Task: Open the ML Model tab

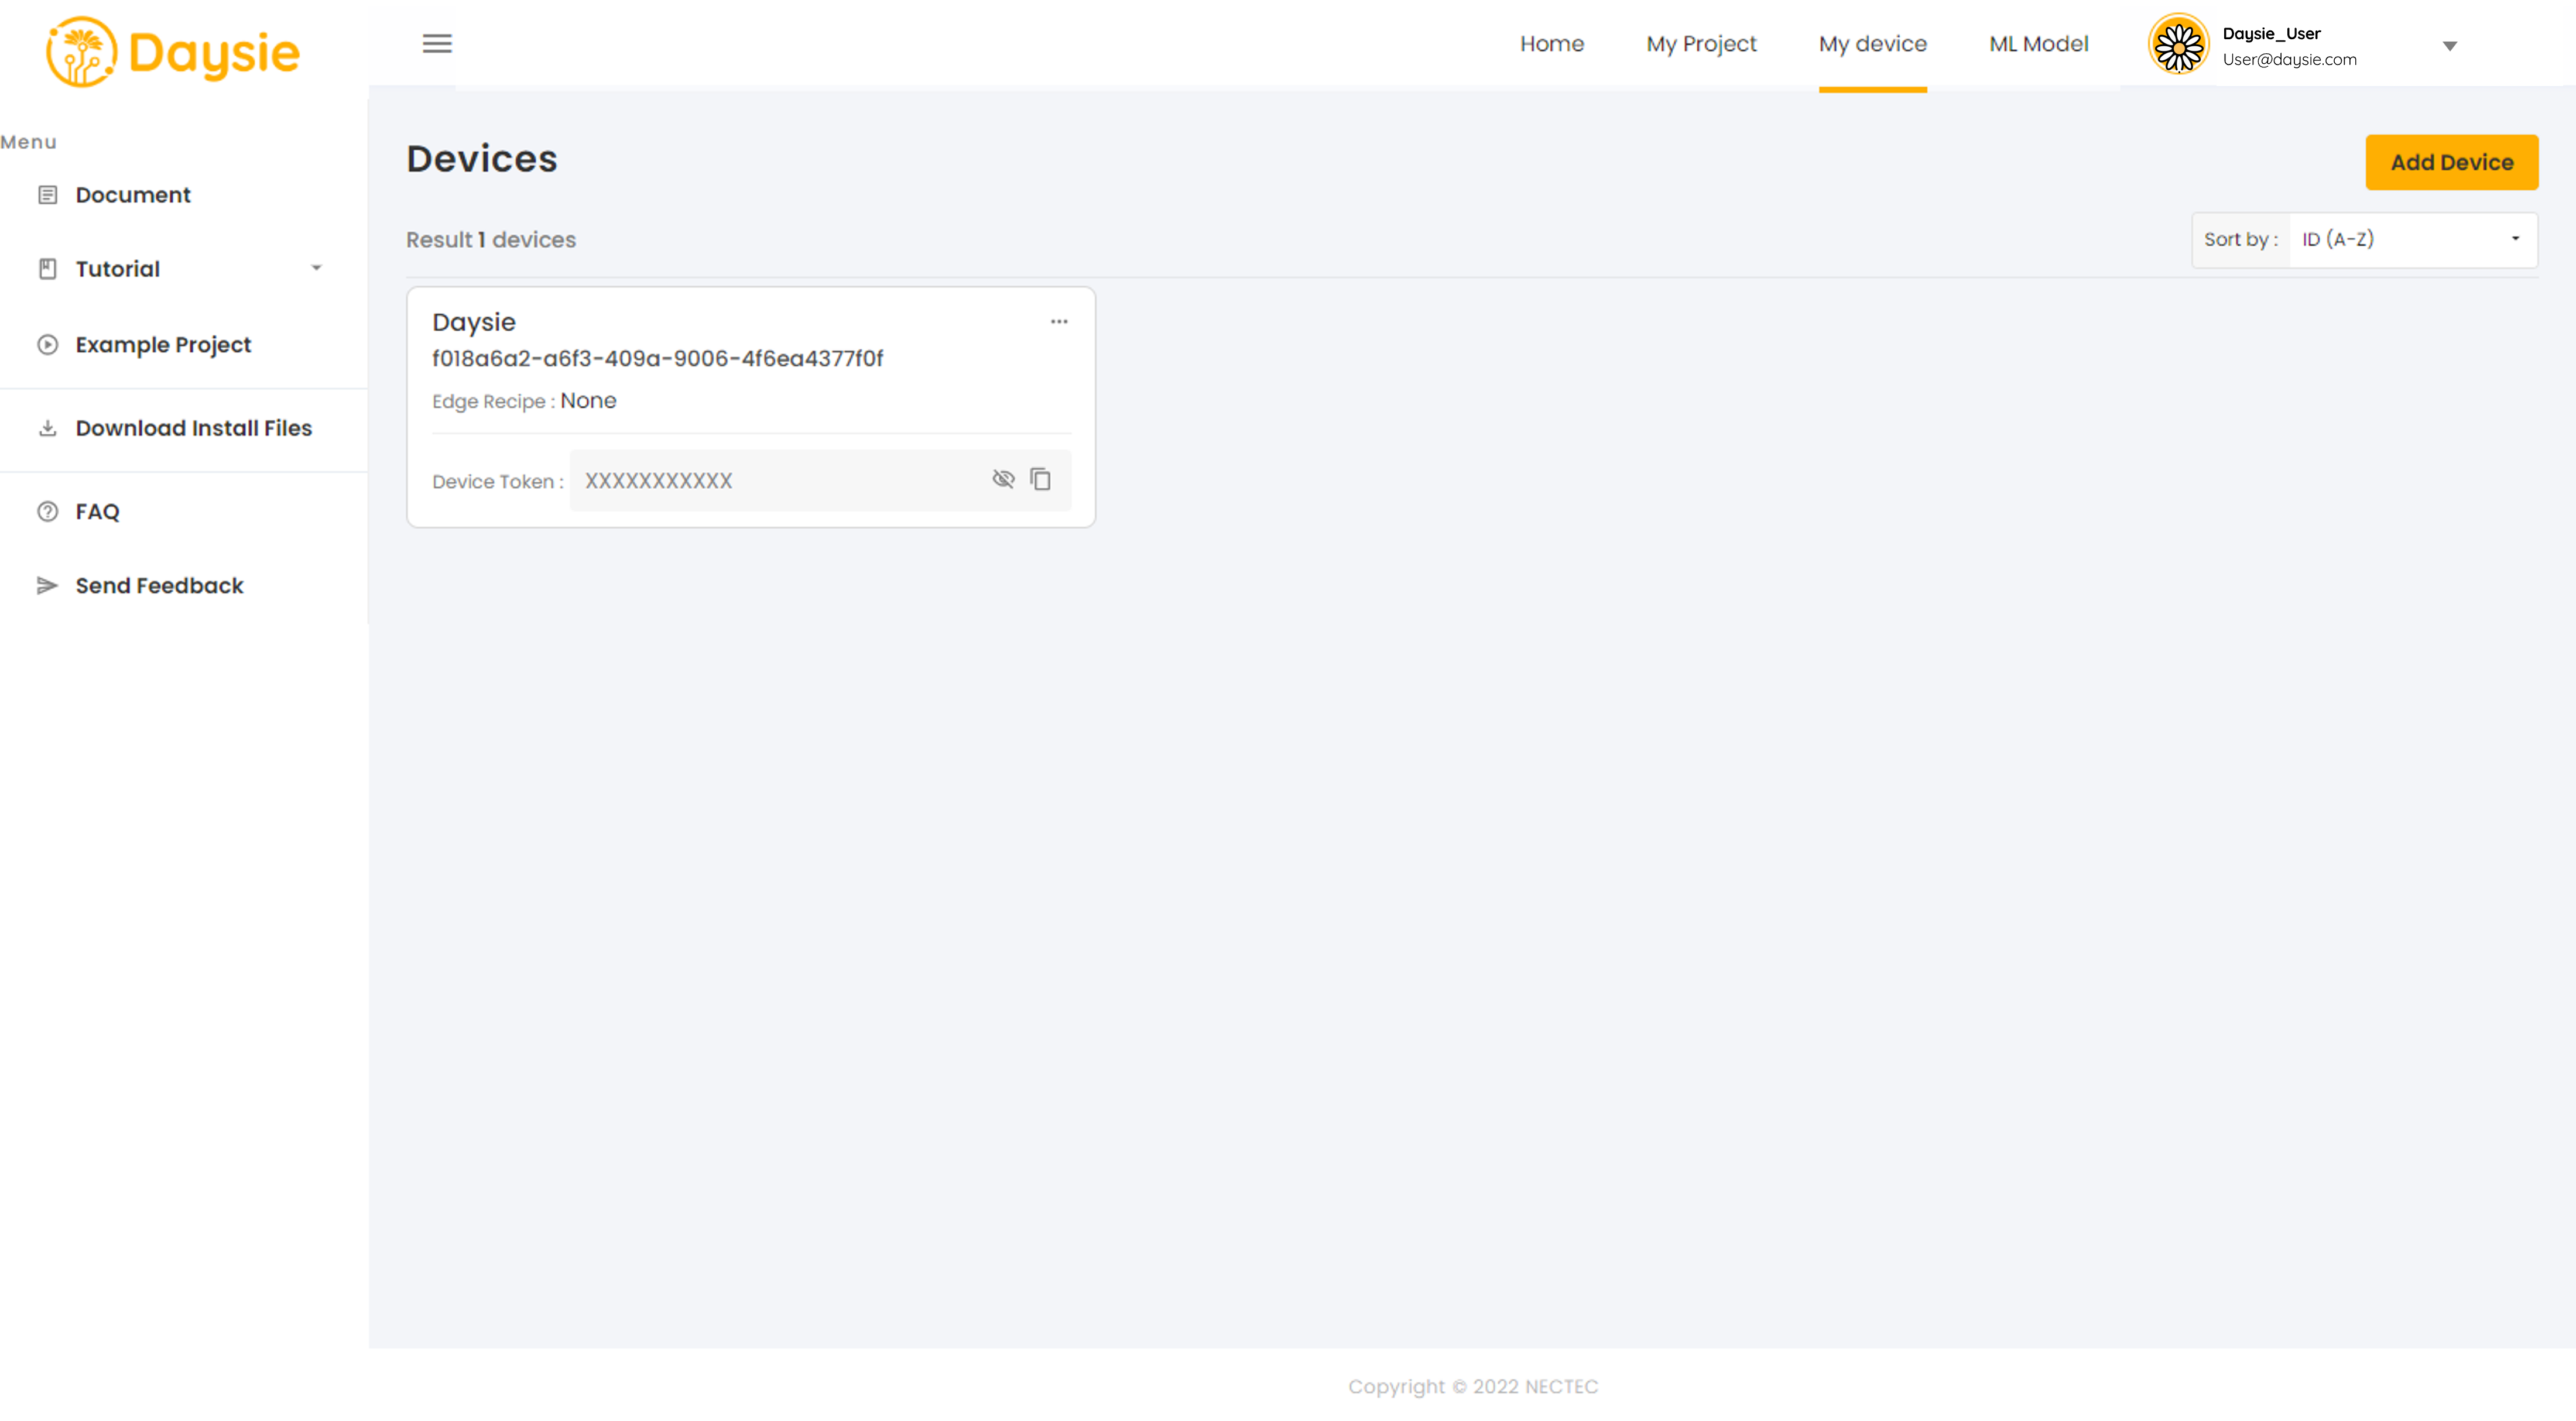Action: click(2038, 44)
